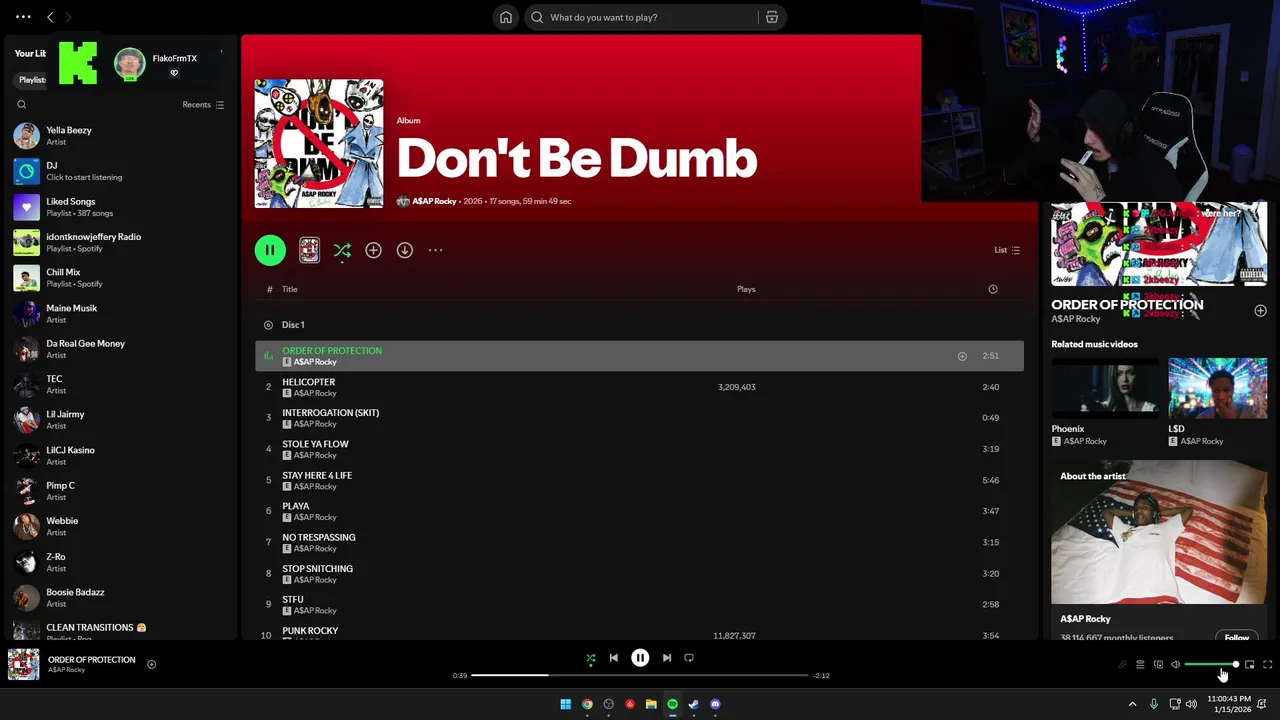1280x720 pixels.
Task: Navigate forward with the right arrow
Action: 68,17
